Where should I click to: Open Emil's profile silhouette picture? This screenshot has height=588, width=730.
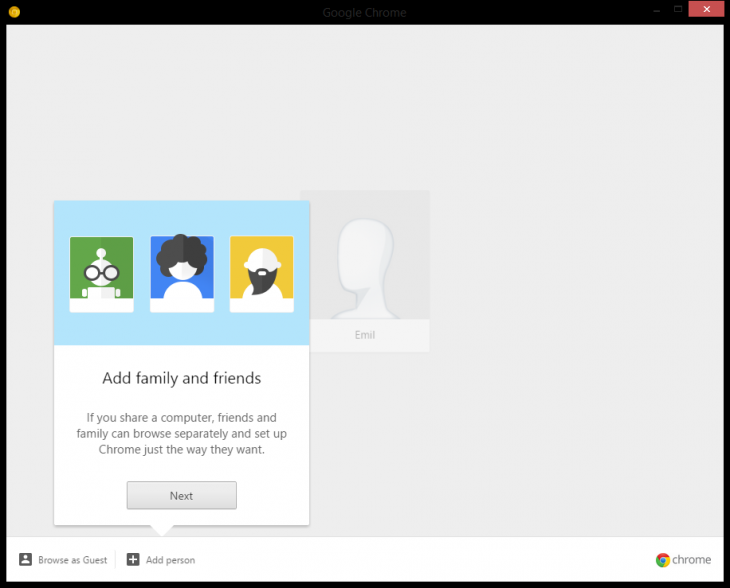[x=367, y=256]
